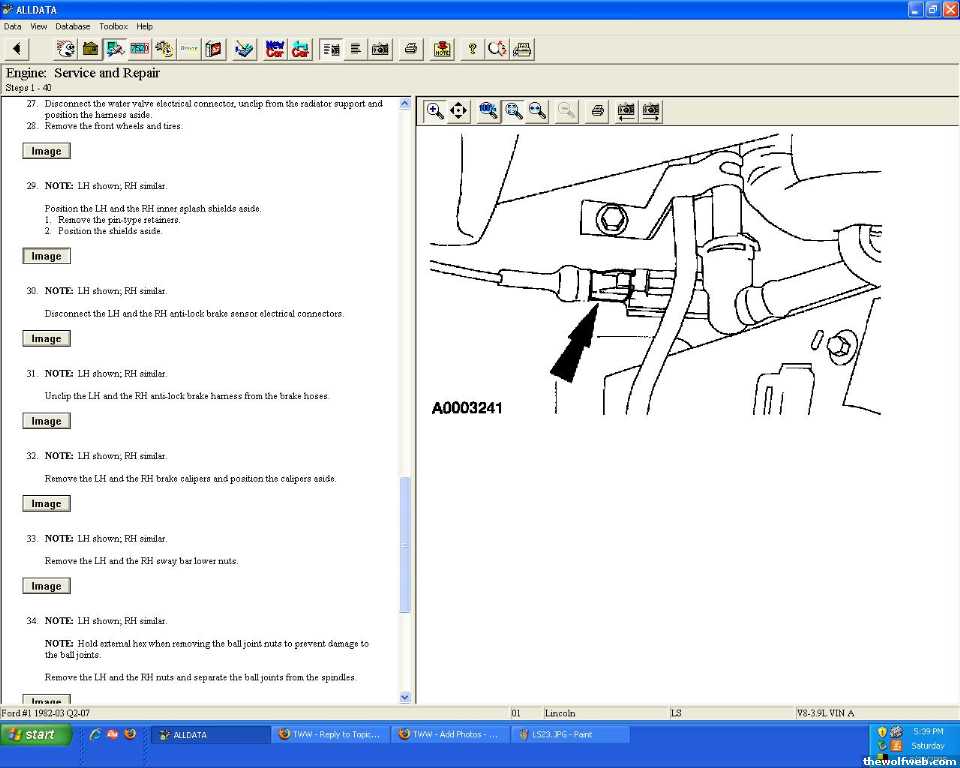Click Image button under step 29

[x=46, y=256]
